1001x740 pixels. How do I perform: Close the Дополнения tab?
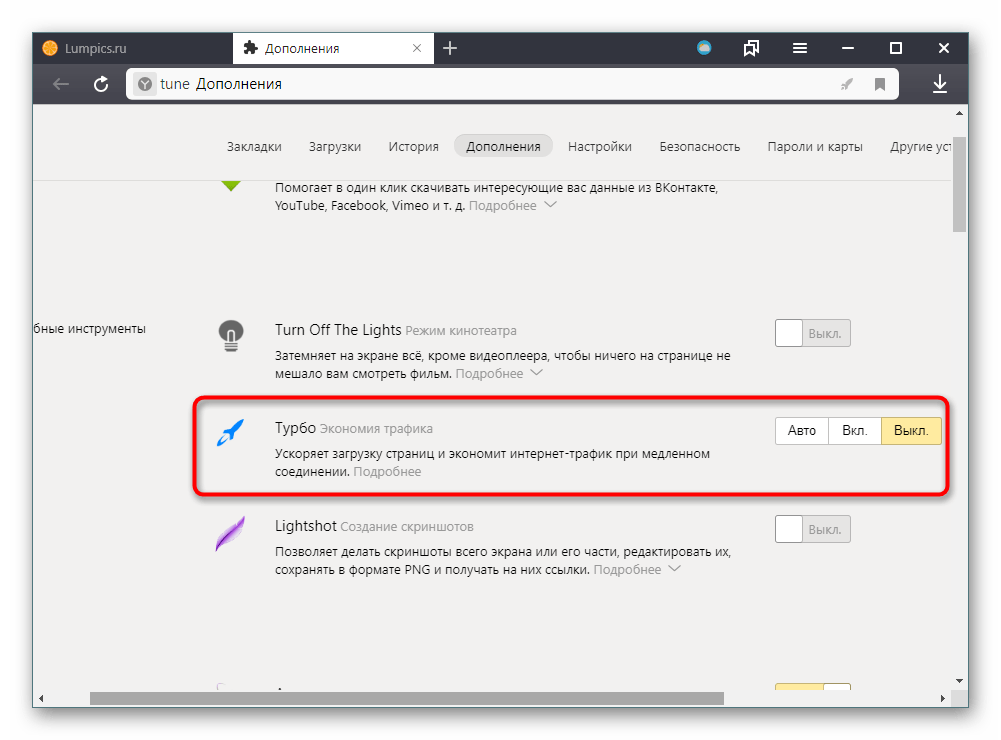[417, 48]
